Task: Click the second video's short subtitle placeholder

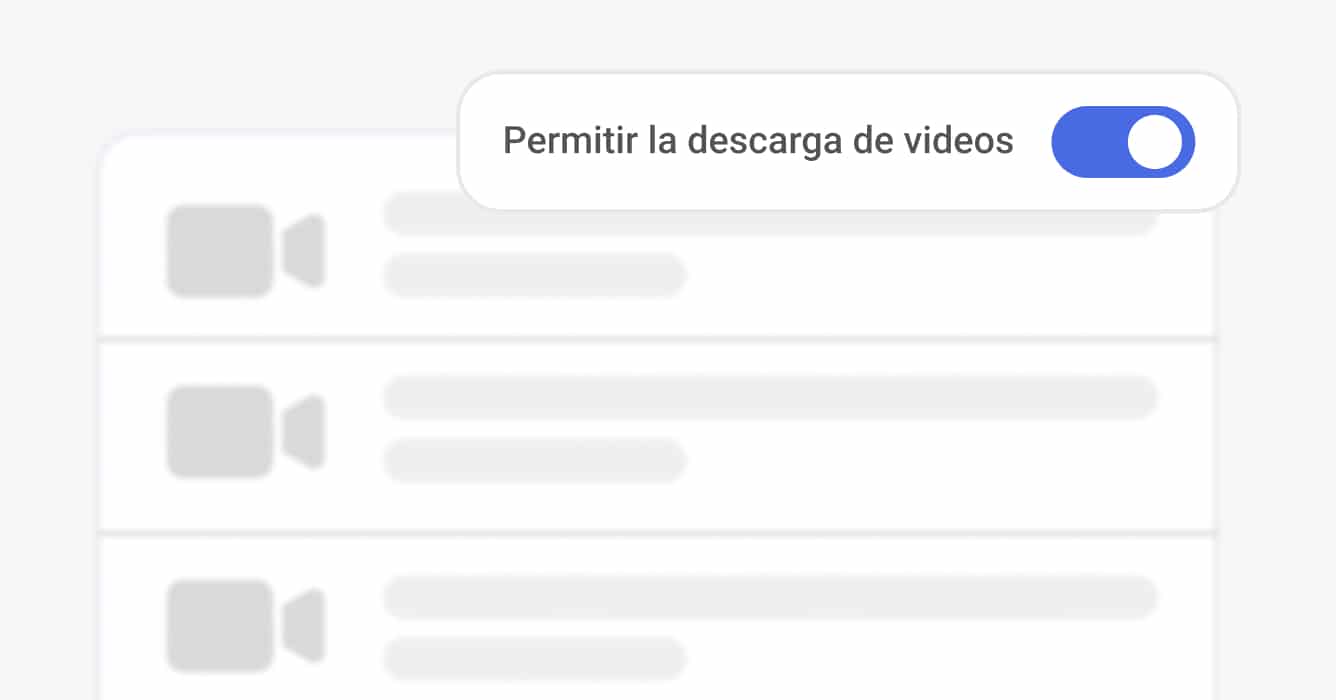Action: [x=535, y=460]
